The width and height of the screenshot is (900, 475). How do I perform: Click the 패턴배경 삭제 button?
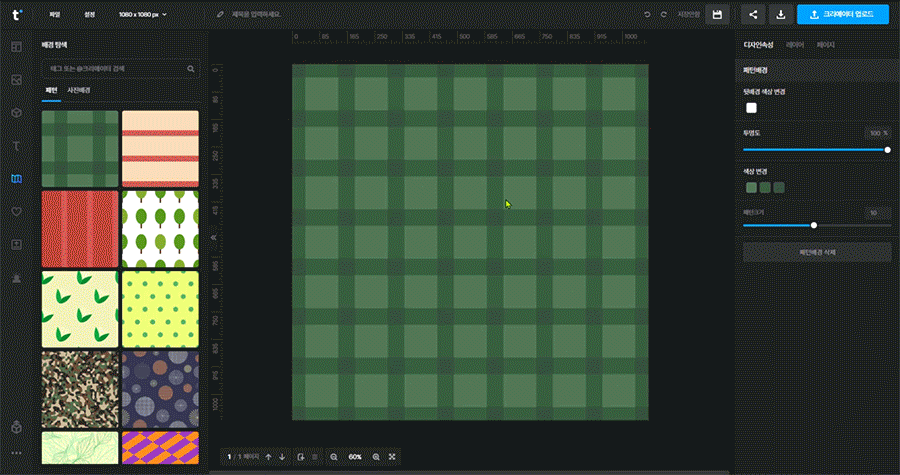[817, 252]
